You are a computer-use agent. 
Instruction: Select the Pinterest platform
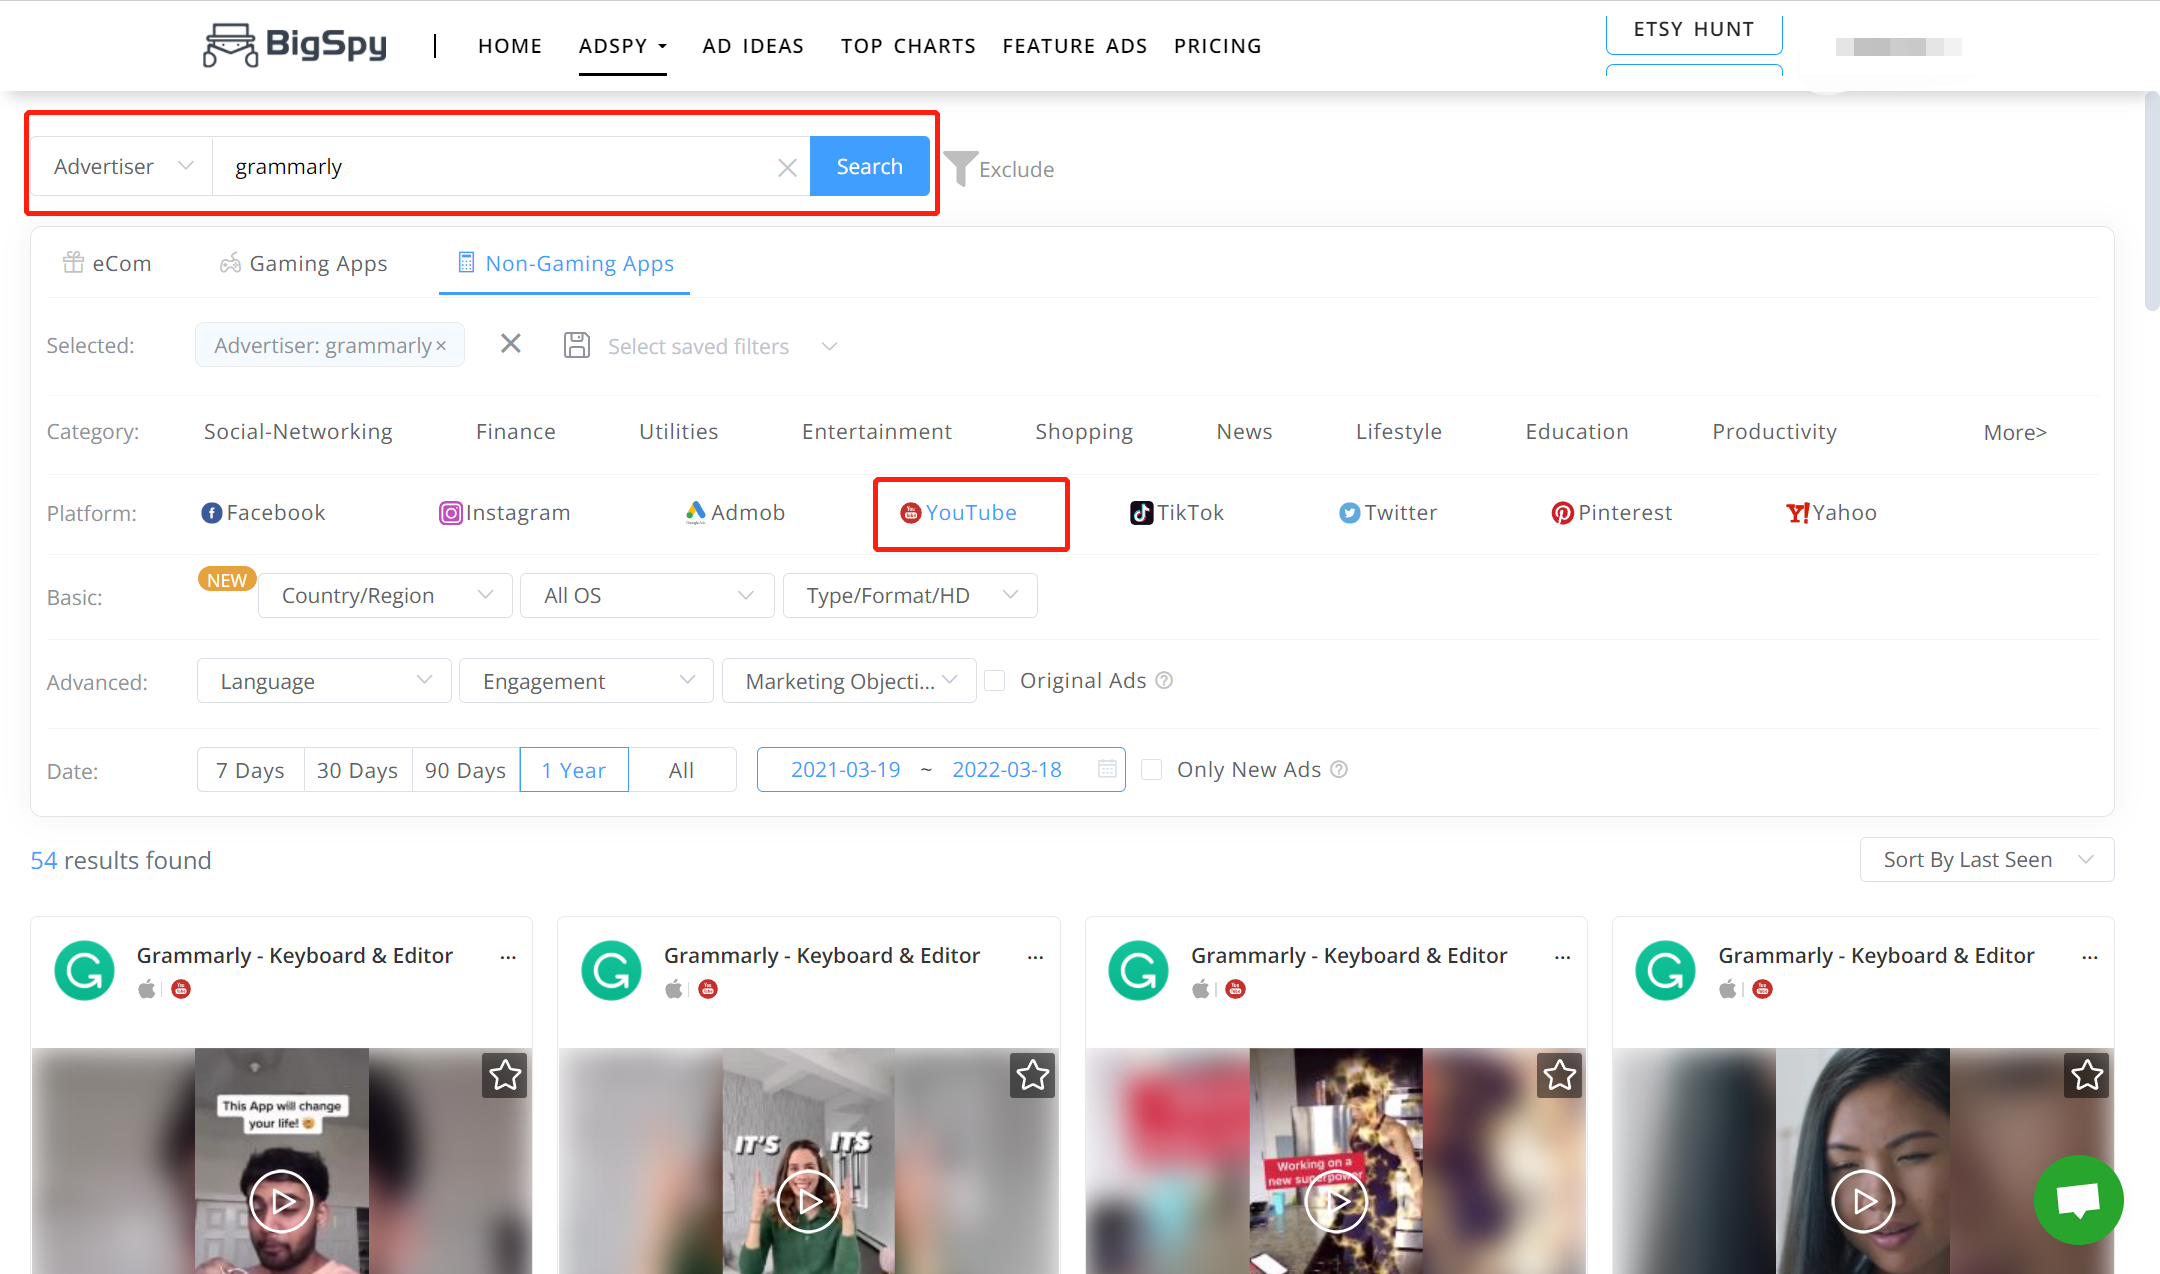1611,513
